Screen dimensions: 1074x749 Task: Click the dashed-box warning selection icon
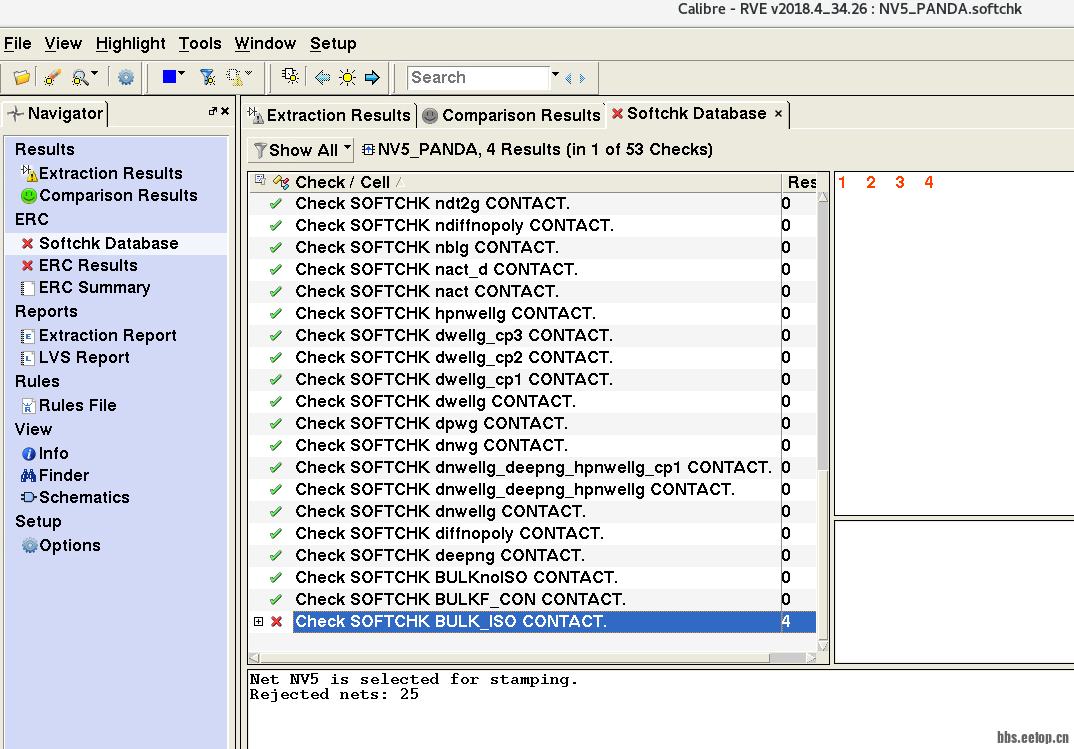click(x=235, y=77)
